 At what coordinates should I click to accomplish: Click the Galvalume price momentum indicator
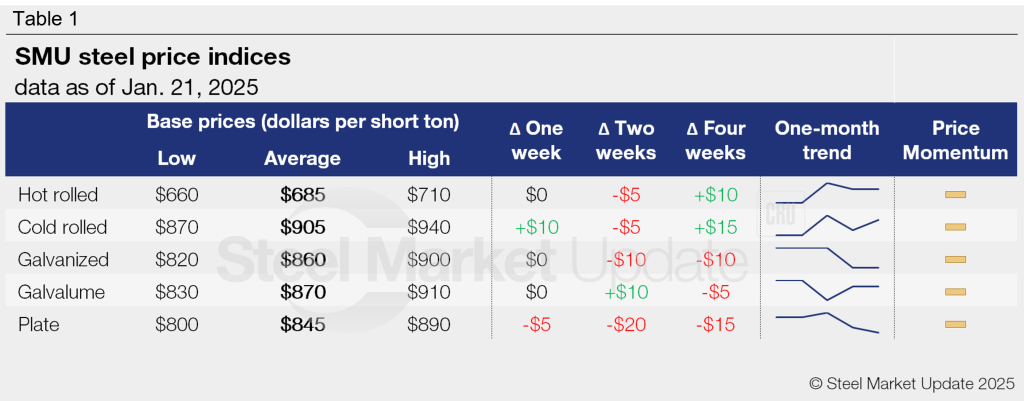pyautogui.click(x=955, y=292)
